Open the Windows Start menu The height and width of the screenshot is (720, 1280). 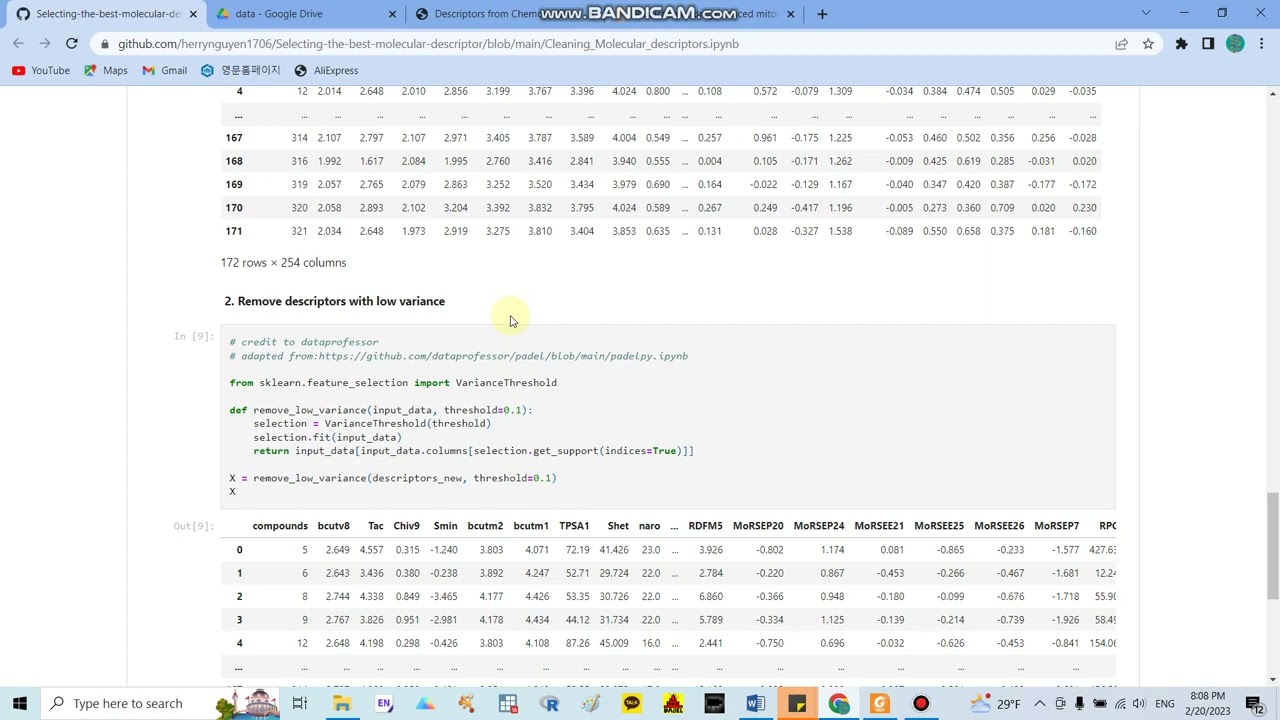19,703
